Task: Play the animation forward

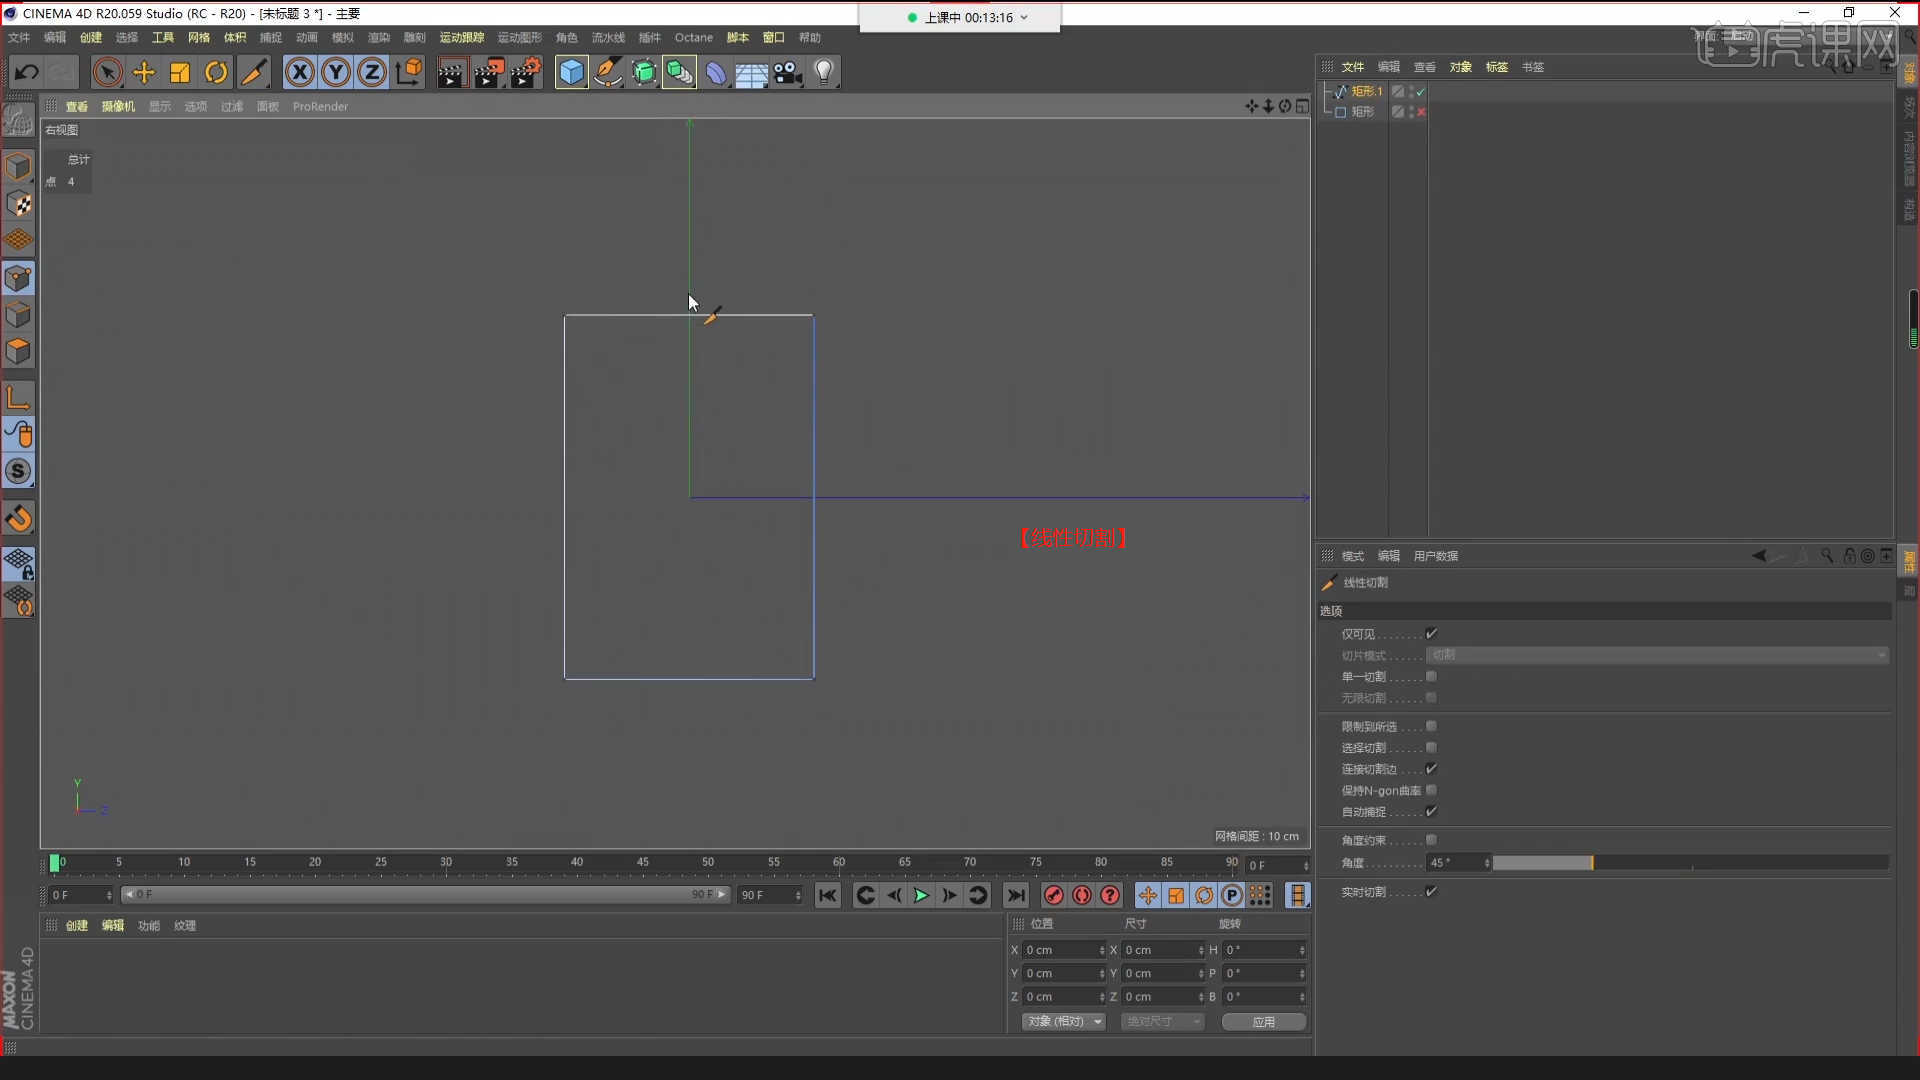Action: pos(921,896)
